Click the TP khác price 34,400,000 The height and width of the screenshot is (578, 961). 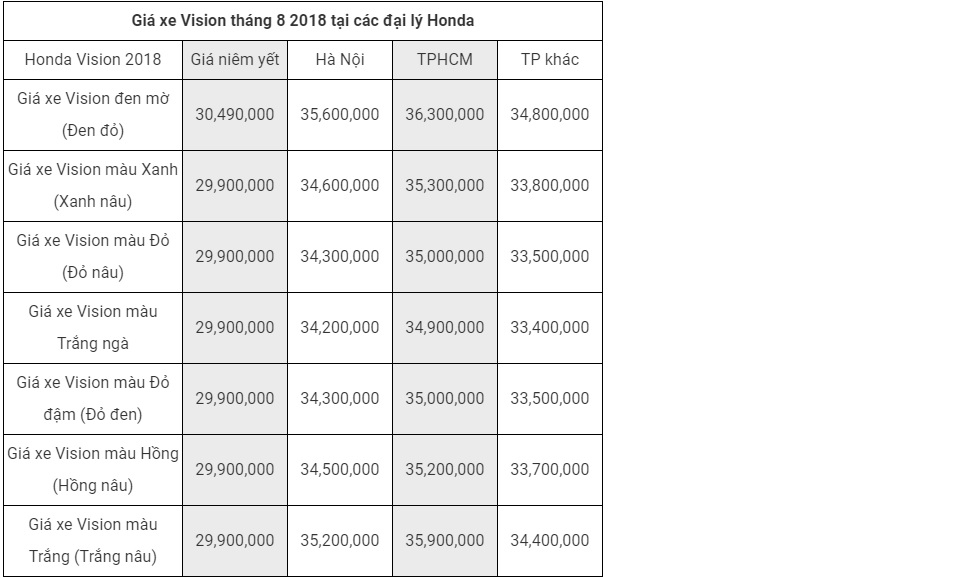(550, 540)
